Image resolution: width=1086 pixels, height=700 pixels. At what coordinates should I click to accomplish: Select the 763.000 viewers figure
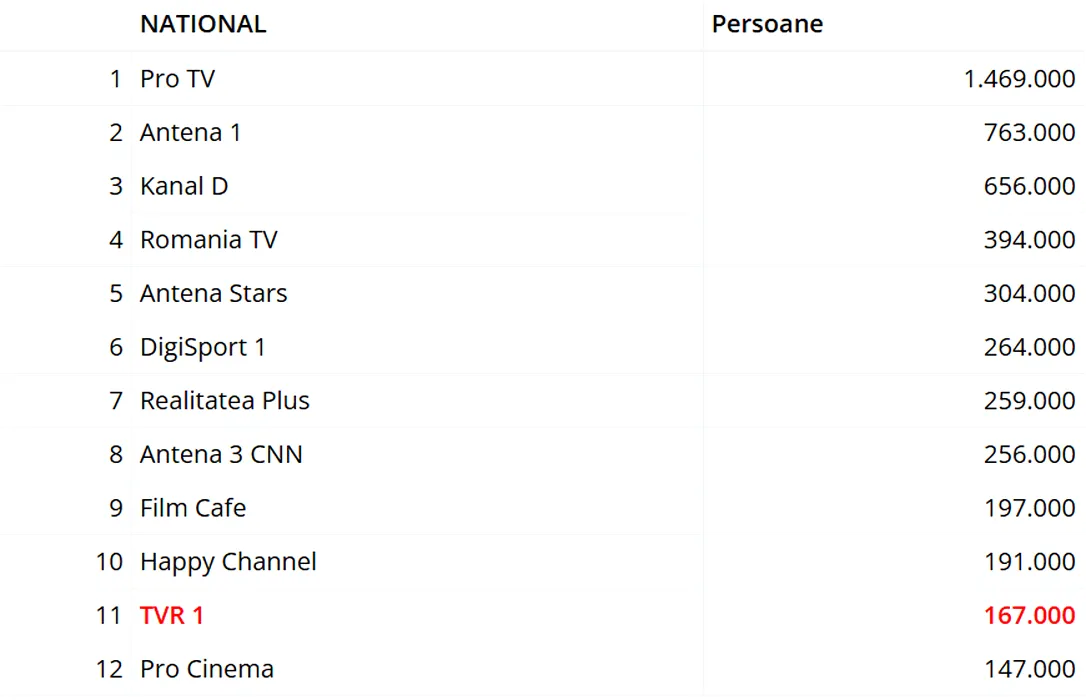tap(1029, 132)
